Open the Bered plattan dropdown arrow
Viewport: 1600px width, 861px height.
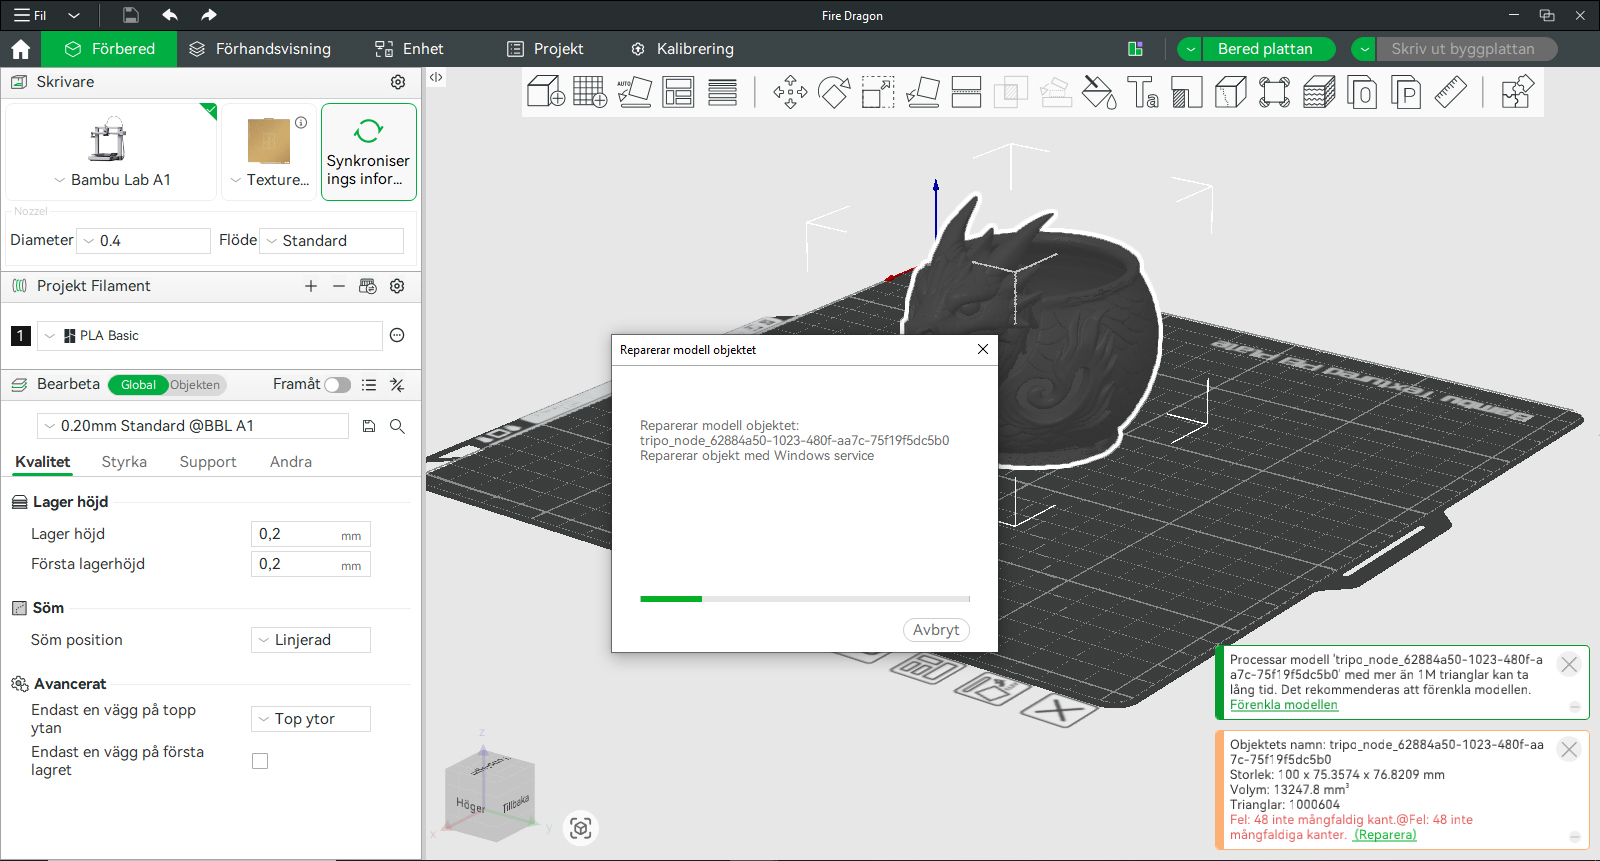tap(1190, 49)
